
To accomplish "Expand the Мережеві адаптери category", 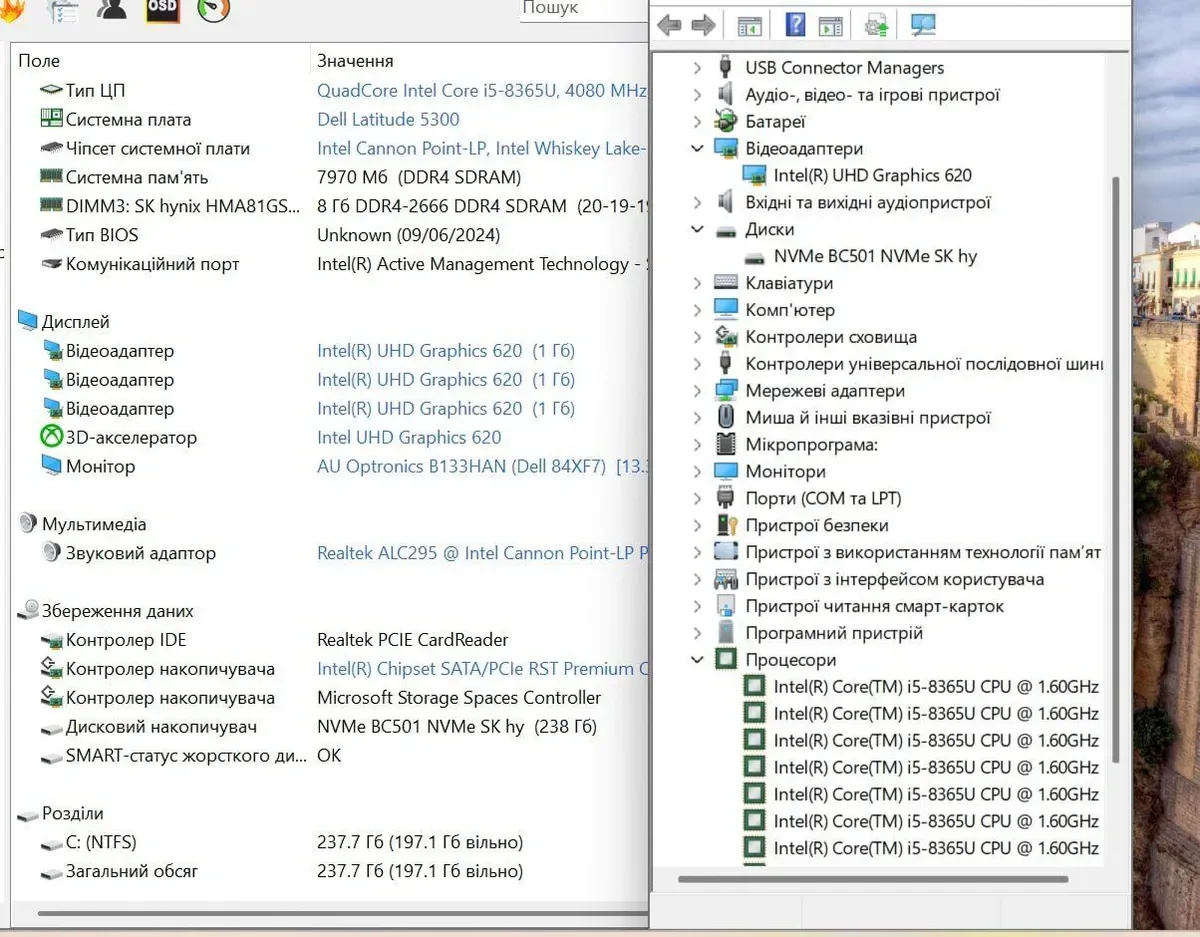I will (697, 391).
